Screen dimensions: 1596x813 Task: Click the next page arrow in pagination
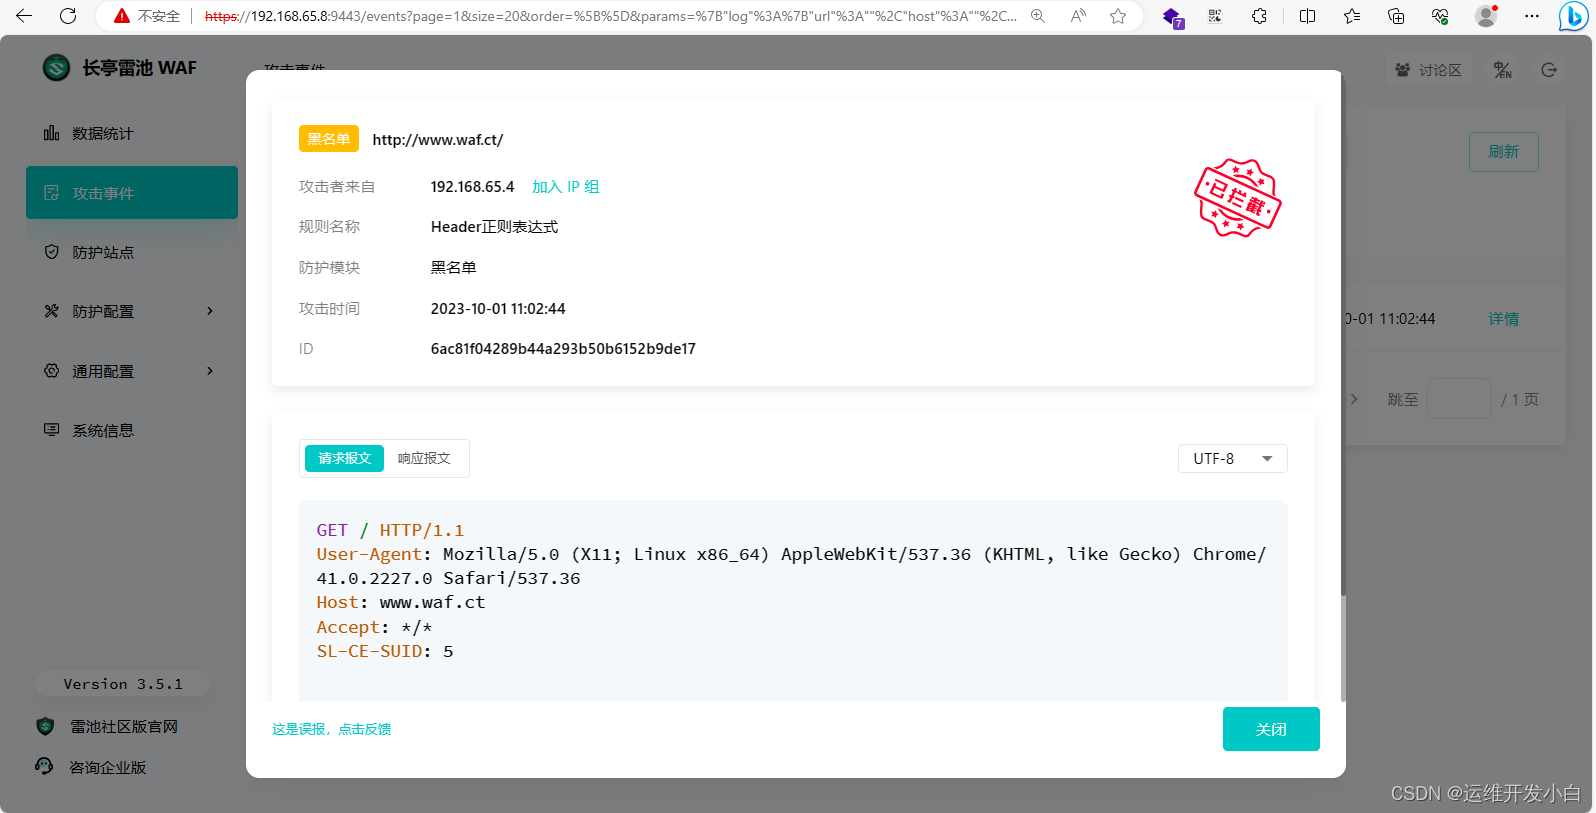[1354, 399]
